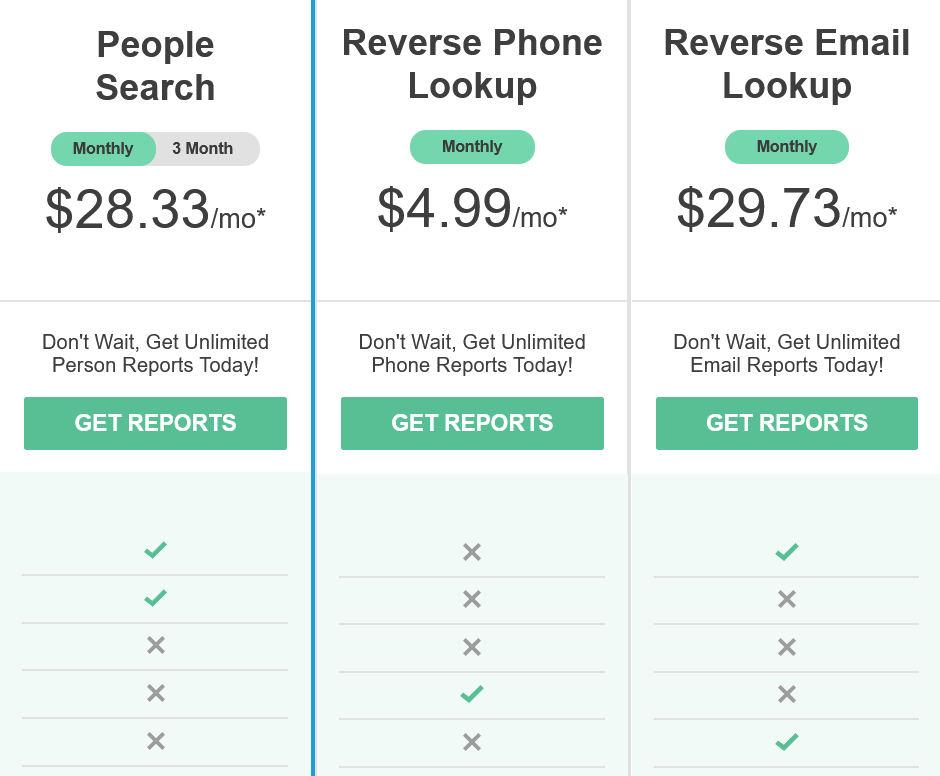Click the $28.33/mo price text

(x=155, y=211)
